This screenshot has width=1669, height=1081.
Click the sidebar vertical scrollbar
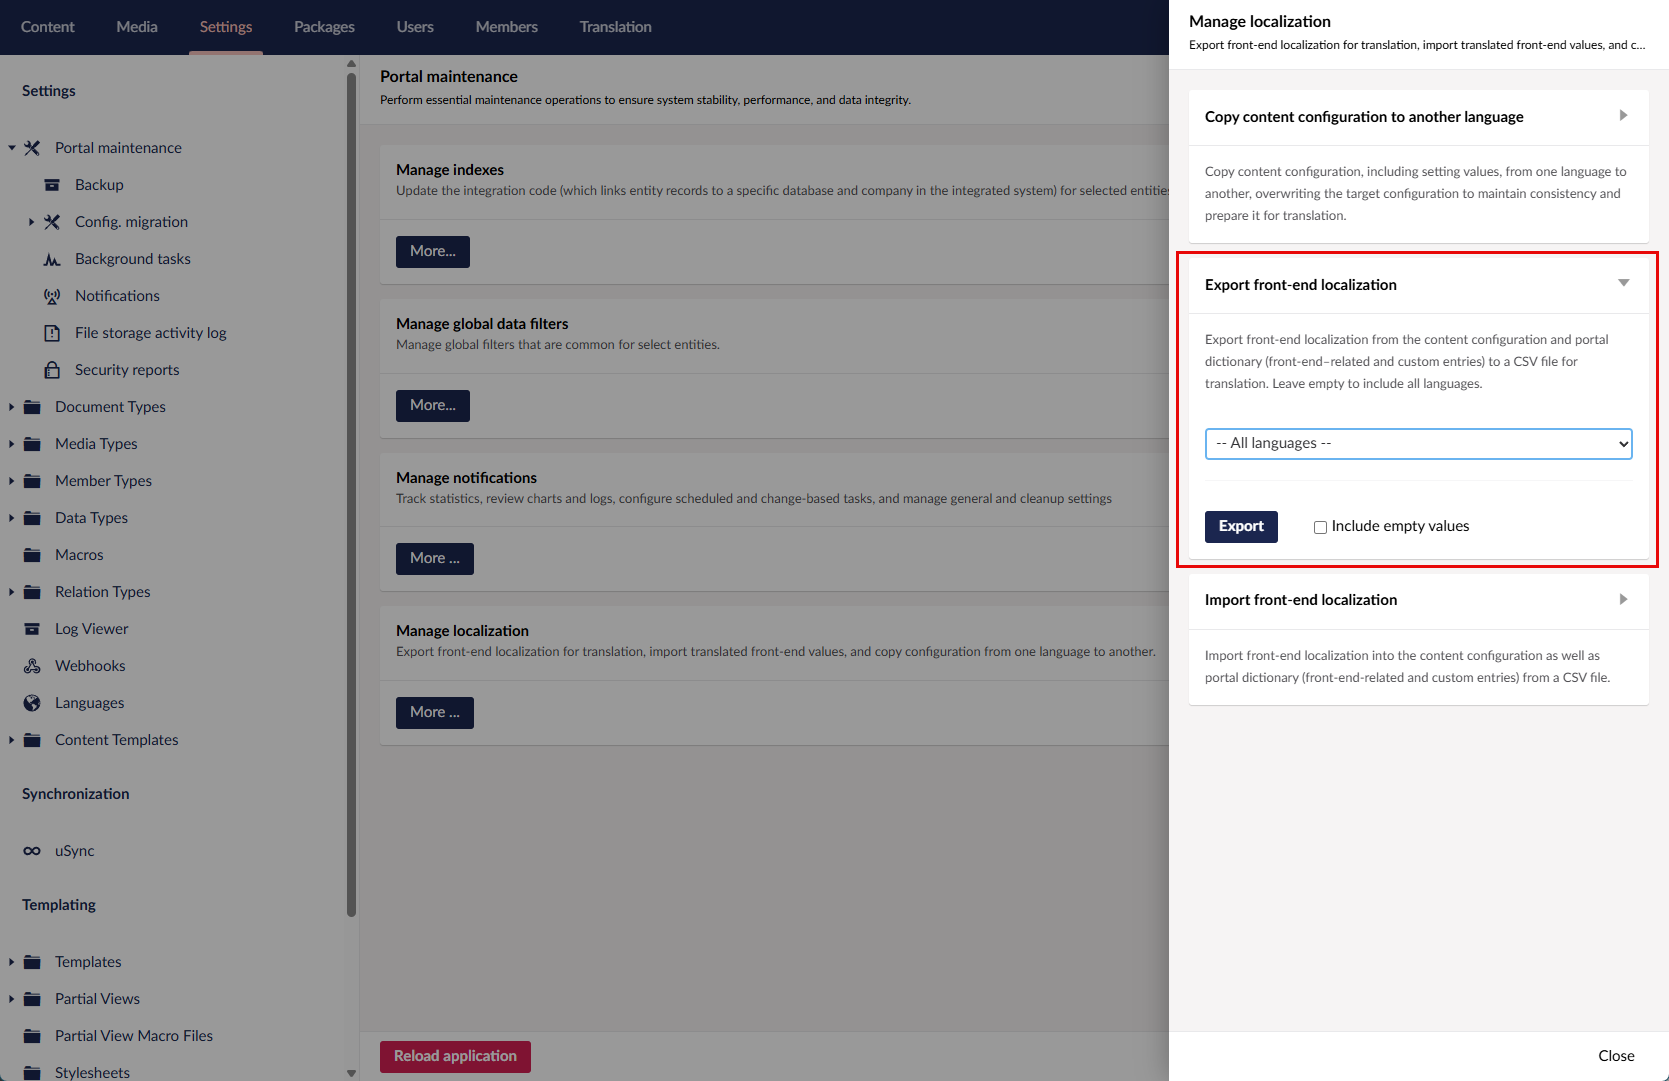[x=351, y=500]
